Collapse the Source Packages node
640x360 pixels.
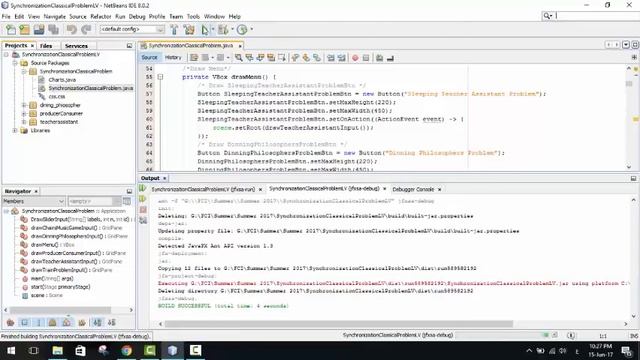[x=15, y=63]
